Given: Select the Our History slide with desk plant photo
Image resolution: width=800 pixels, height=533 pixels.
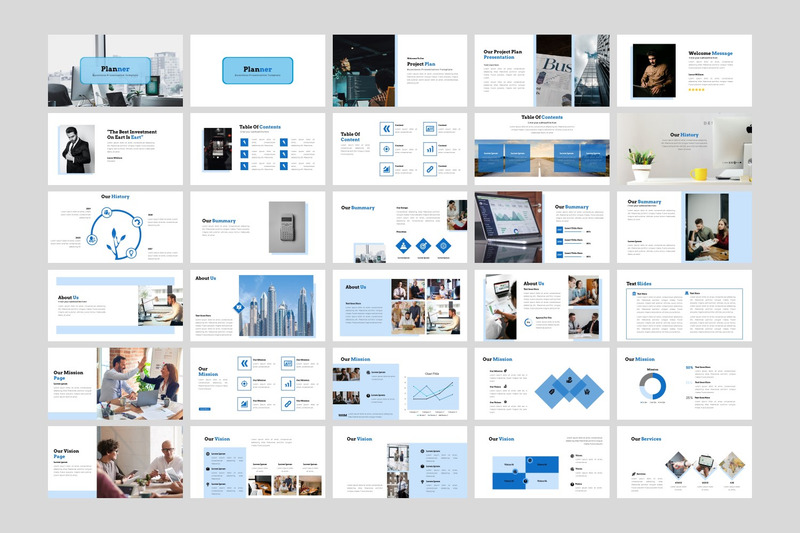Looking at the screenshot, I should [x=684, y=149].
